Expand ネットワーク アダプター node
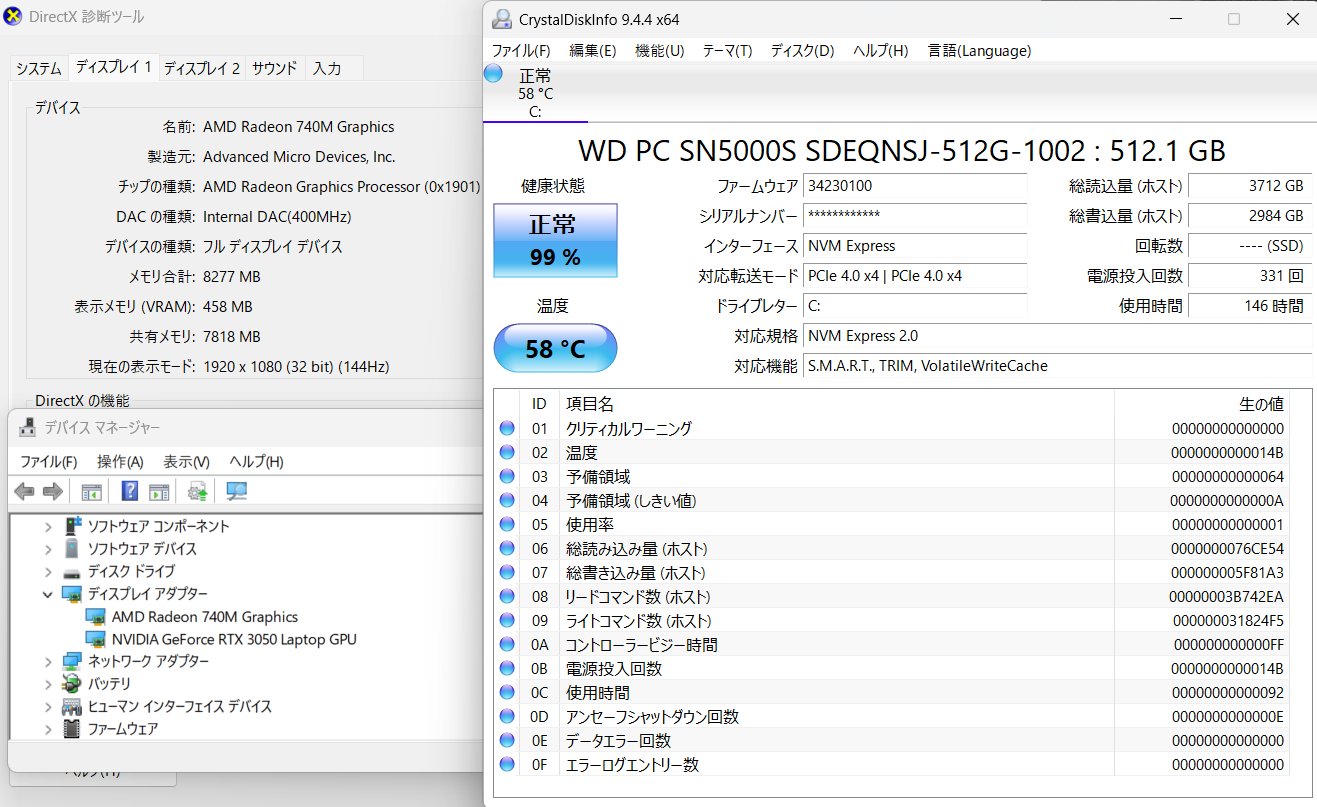 tap(48, 661)
